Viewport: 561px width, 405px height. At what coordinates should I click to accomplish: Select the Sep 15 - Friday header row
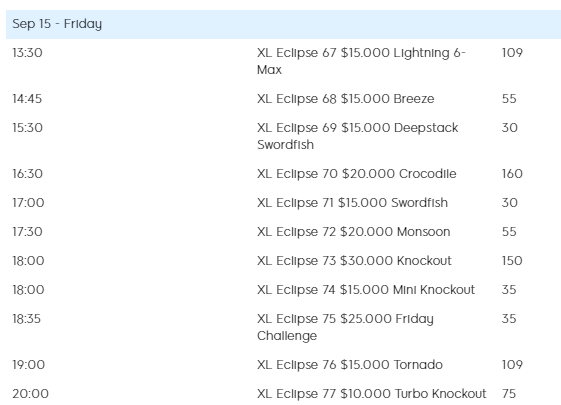click(283, 24)
